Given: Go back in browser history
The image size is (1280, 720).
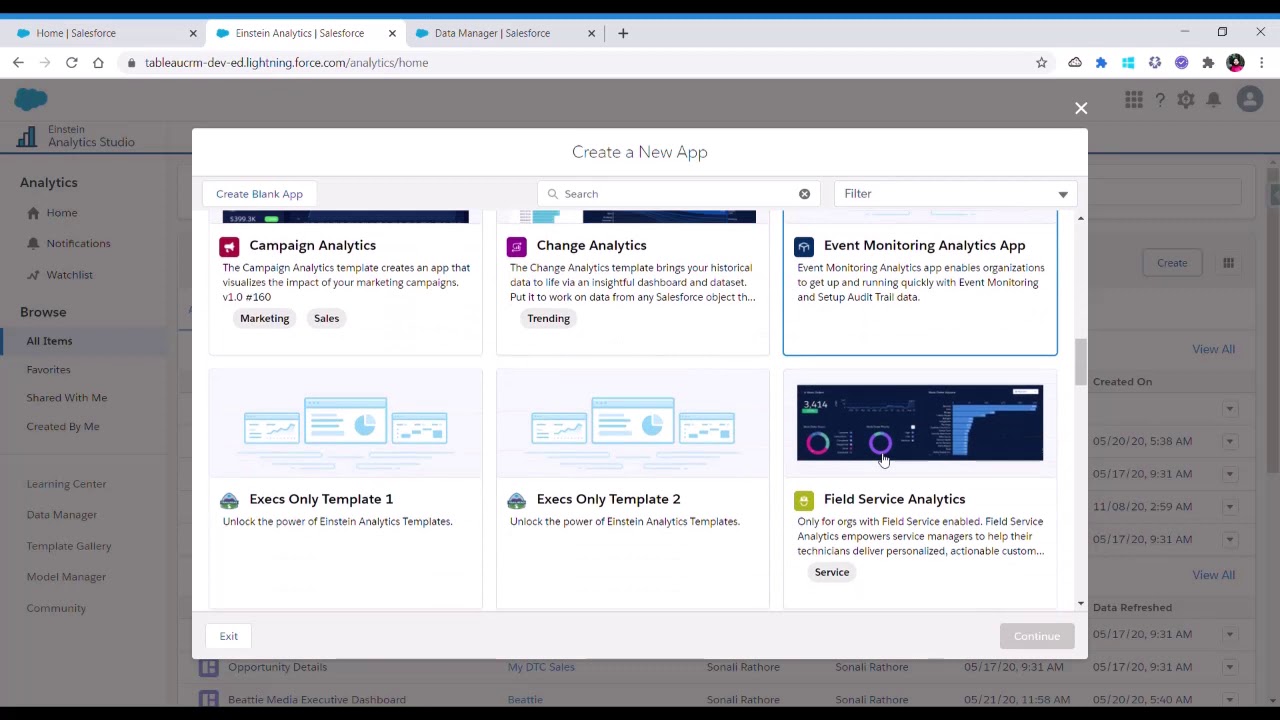Looking at the screenshot, I should 18,63.
